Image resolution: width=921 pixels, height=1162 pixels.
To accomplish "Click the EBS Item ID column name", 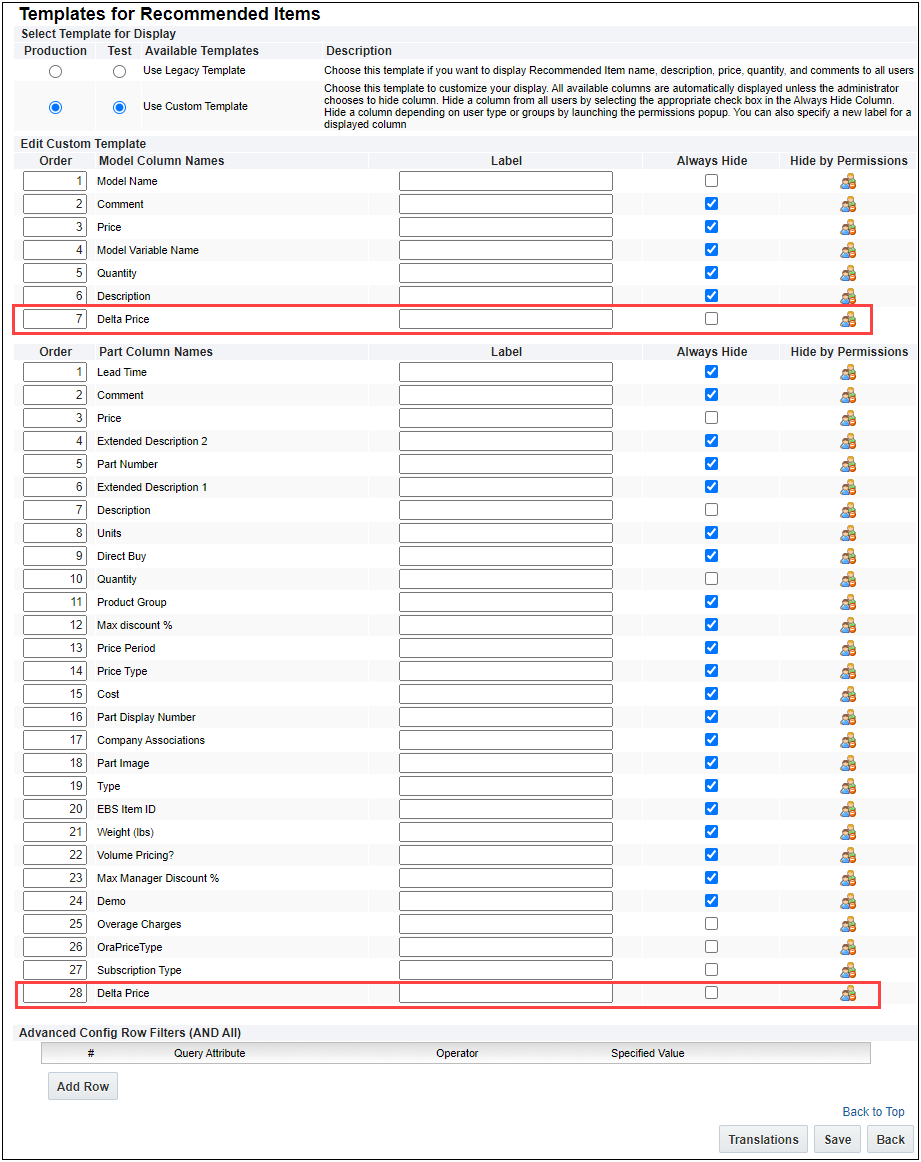I will 127,809.
